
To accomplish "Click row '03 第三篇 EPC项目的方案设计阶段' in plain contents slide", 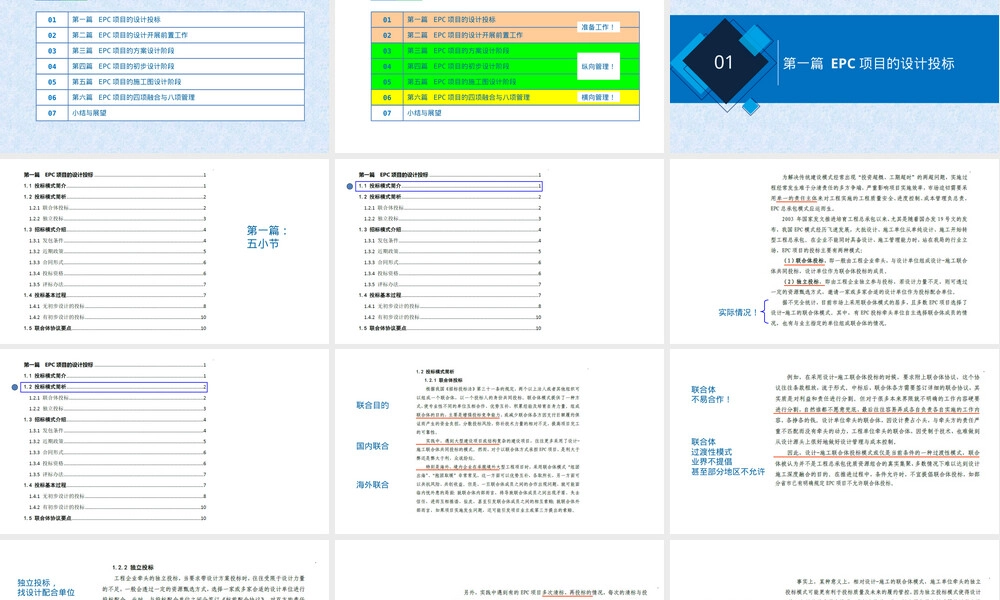I will (170, 50).
